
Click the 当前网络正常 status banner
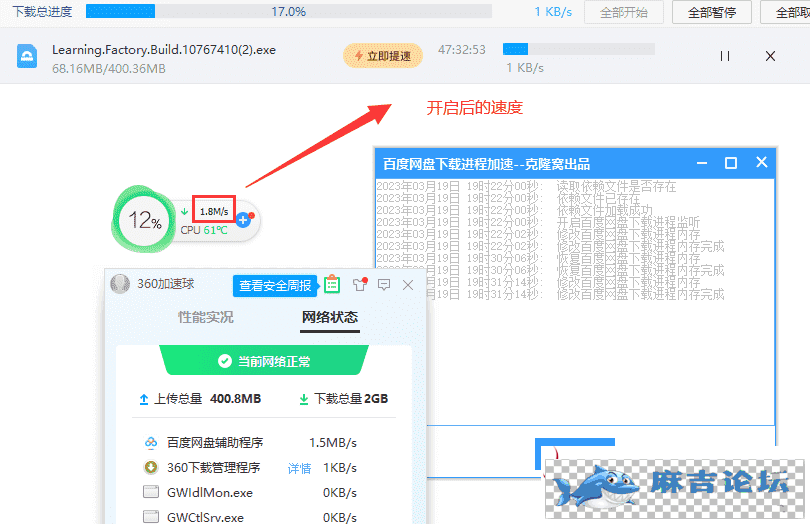(264, 360)
